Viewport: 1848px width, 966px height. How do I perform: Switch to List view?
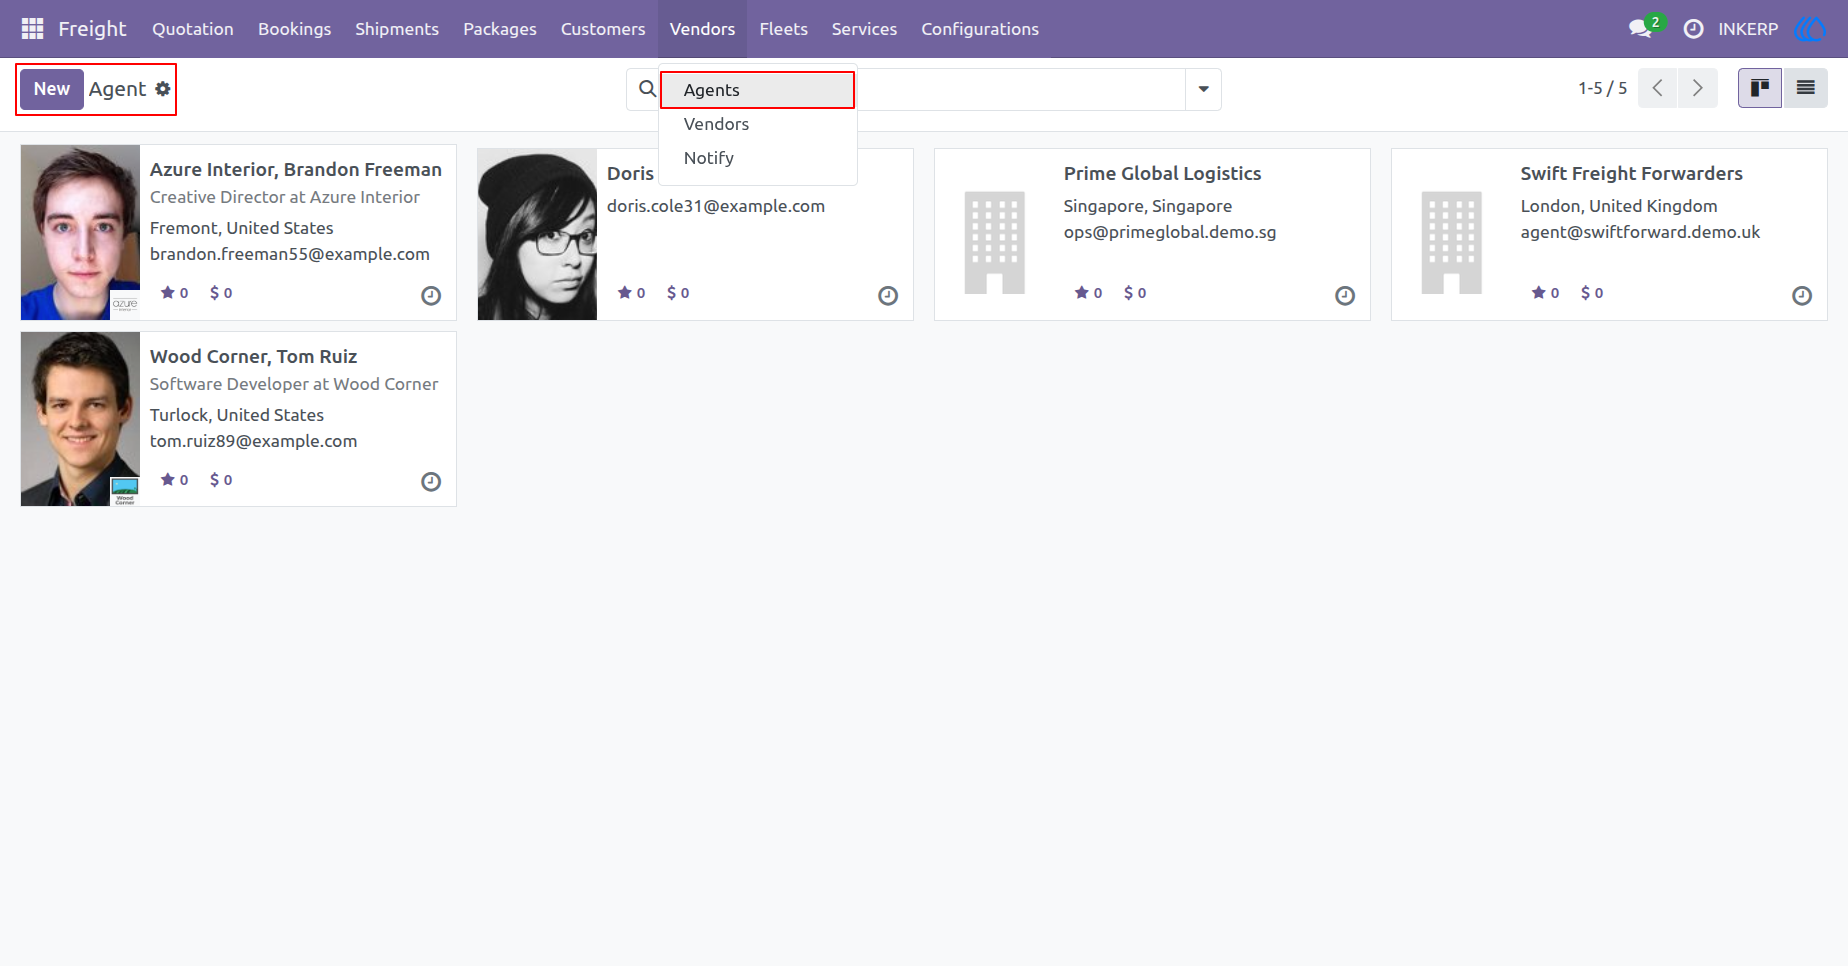(1805, 88)
